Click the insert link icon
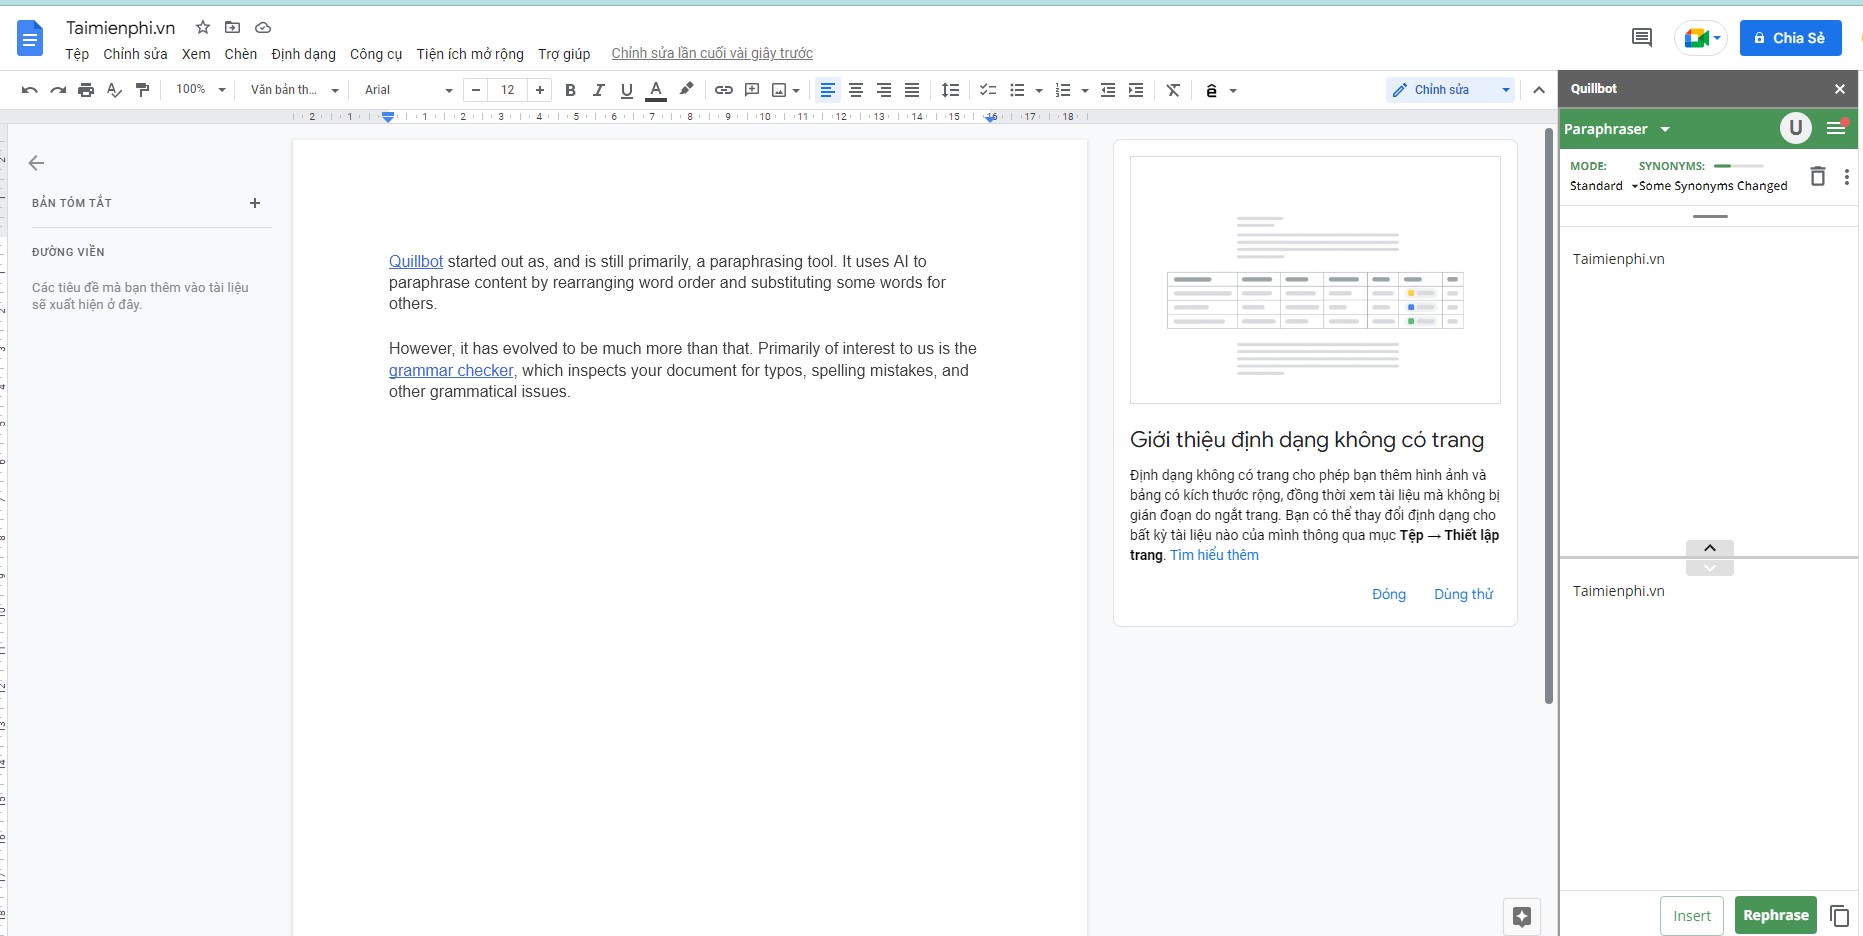The image size is (1863, 936). [x=724, y=90]
